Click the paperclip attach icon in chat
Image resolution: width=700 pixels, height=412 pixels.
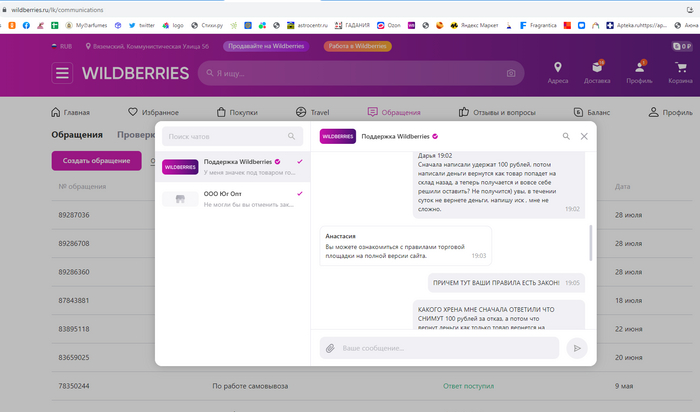point(330,348)
